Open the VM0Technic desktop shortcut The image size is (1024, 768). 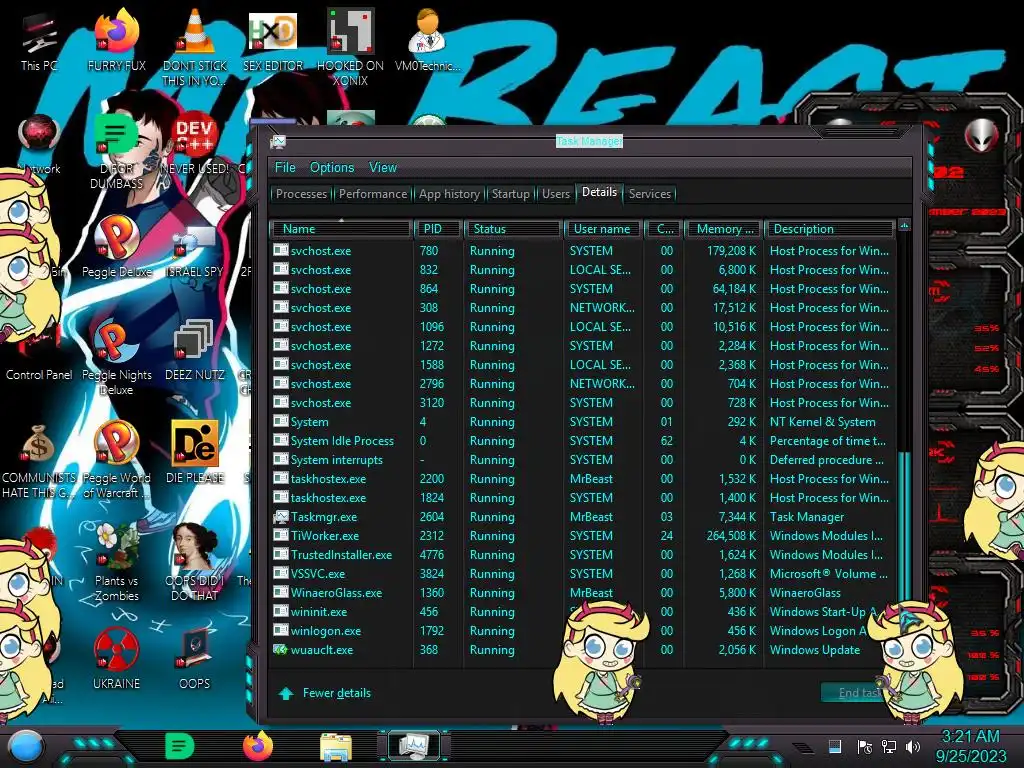coord(428,40)
